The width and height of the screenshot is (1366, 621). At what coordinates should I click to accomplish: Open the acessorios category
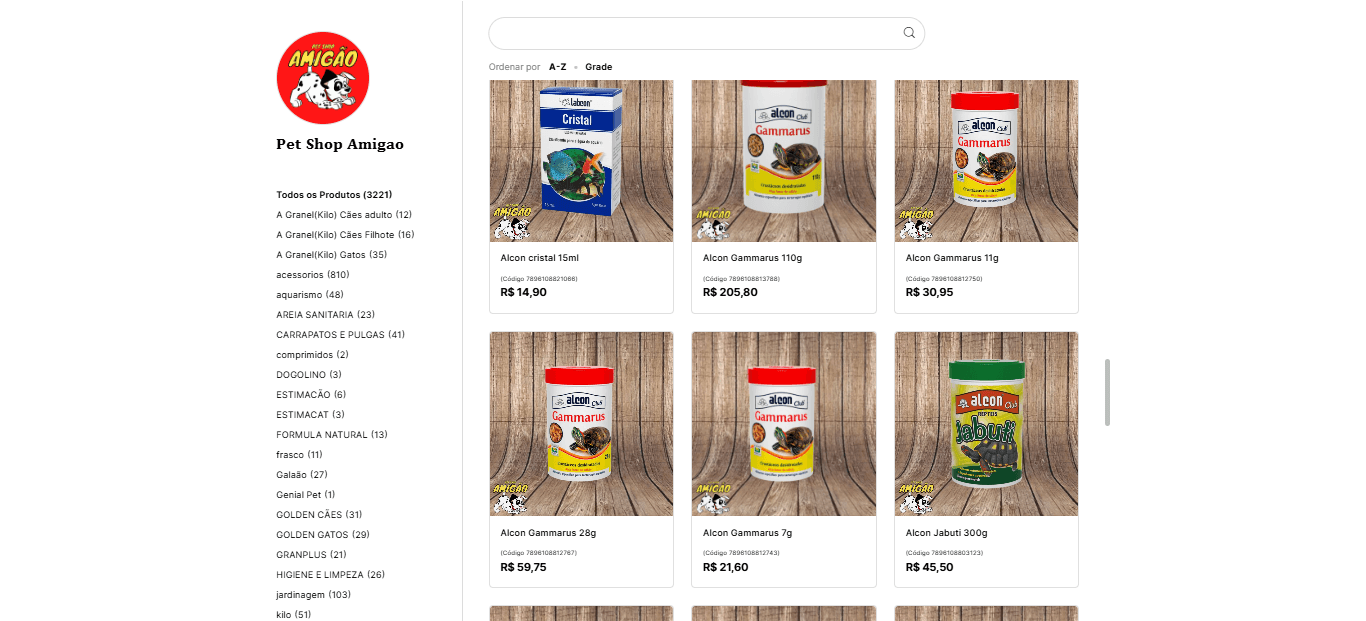(x=313, y=275)
